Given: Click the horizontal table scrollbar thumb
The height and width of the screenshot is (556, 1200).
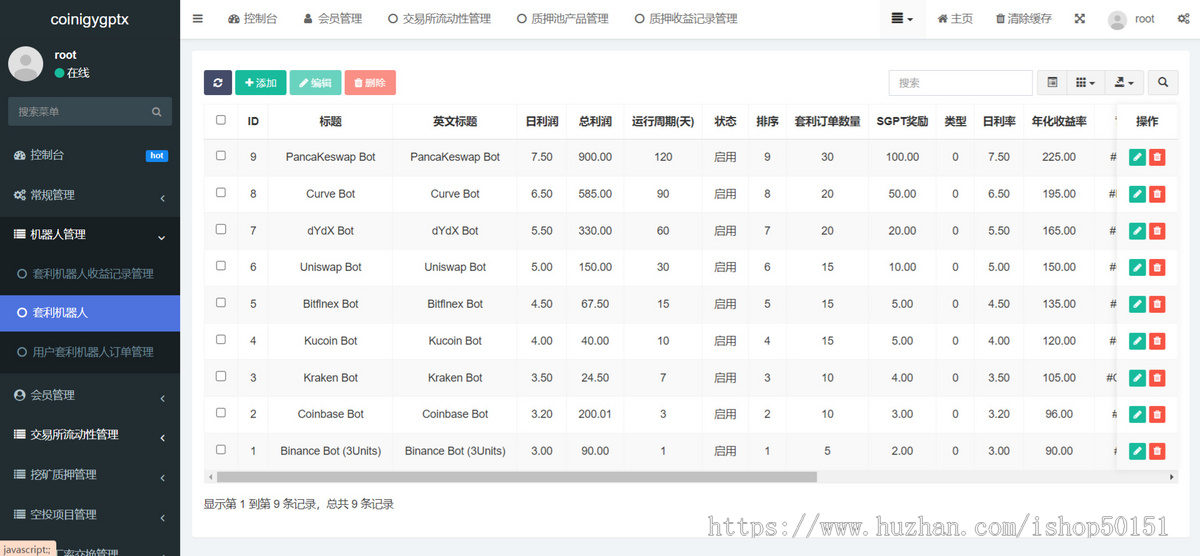Looking at the screenshot, I should coord(516,477).
